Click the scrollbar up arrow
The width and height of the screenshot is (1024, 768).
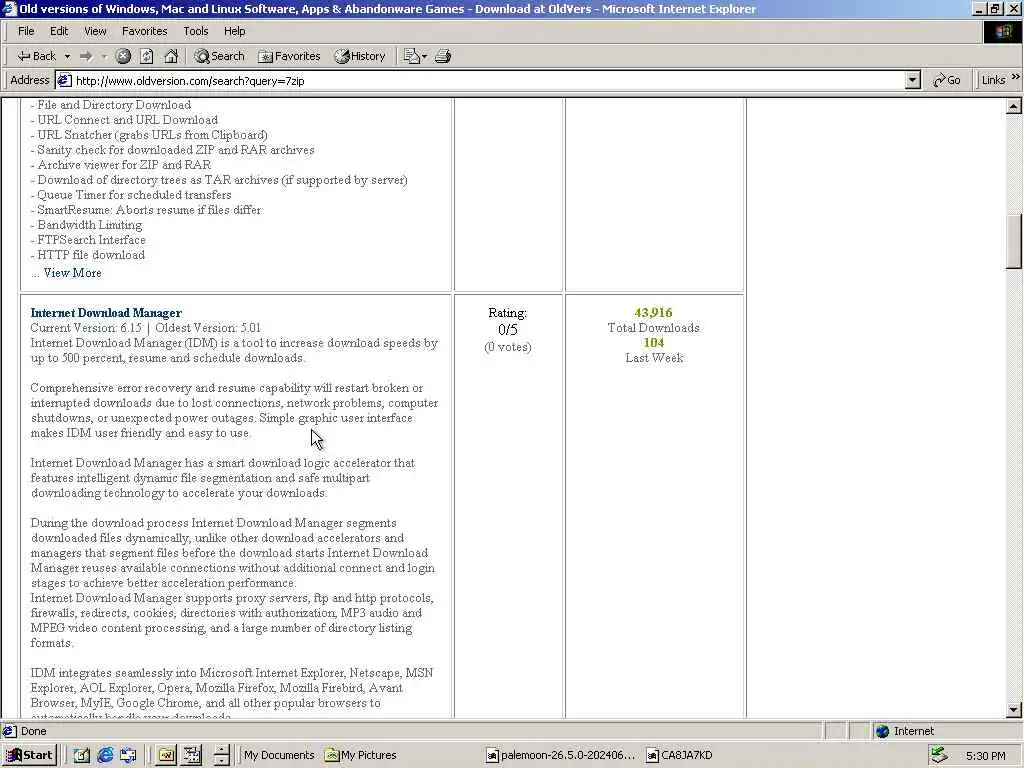click(x=1014, y=106)
